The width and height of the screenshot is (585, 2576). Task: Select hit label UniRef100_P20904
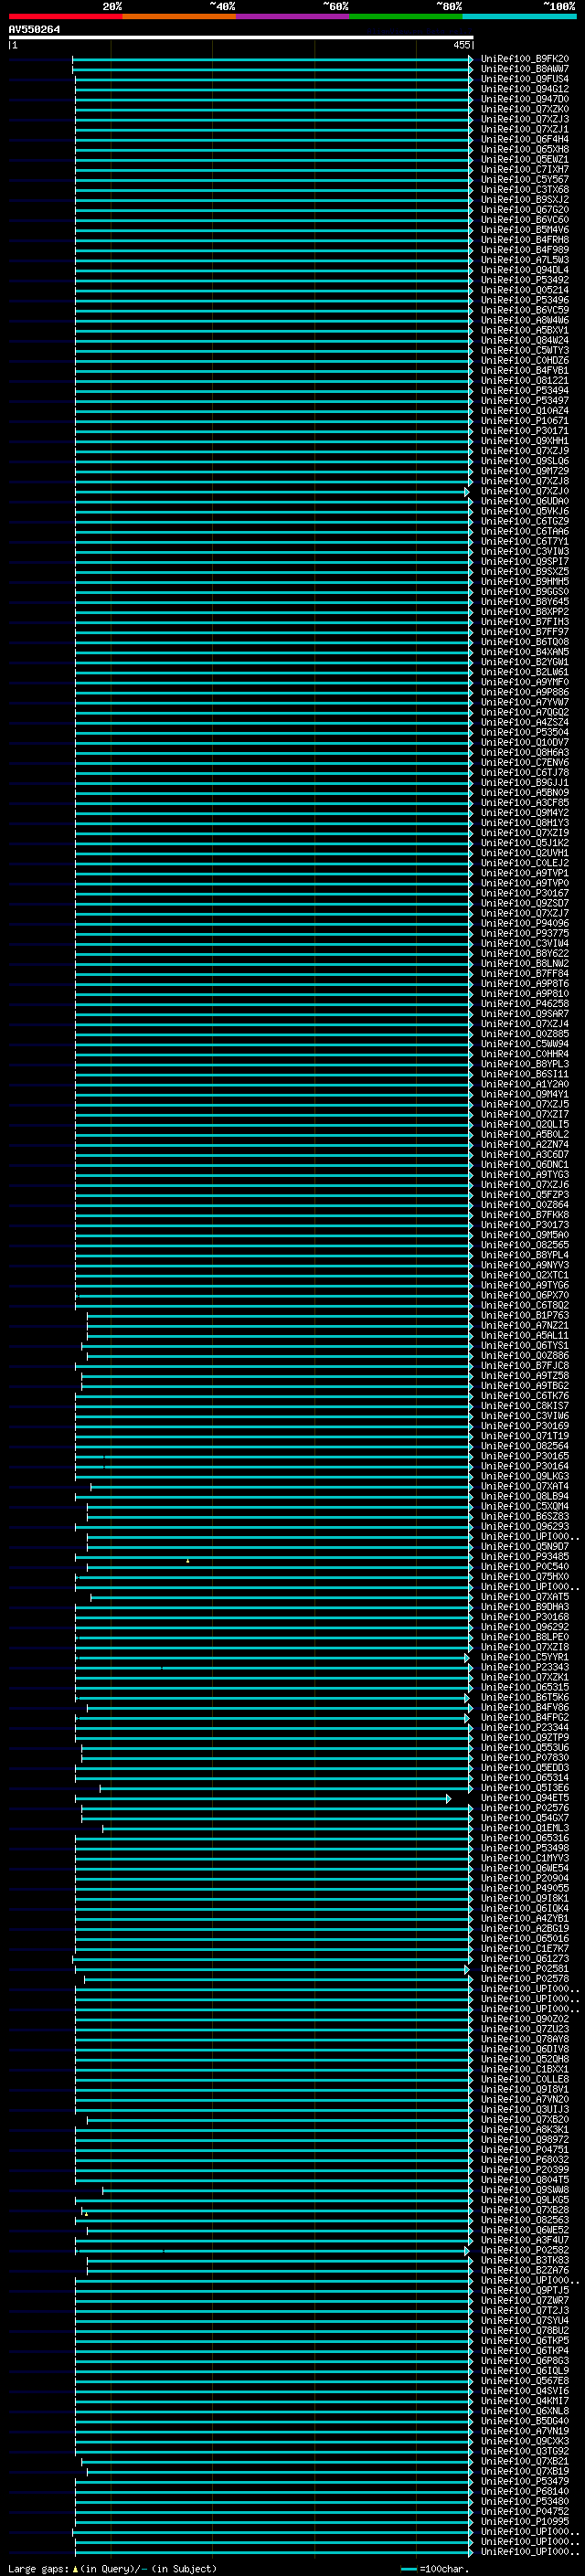(x=525, y=1878)
